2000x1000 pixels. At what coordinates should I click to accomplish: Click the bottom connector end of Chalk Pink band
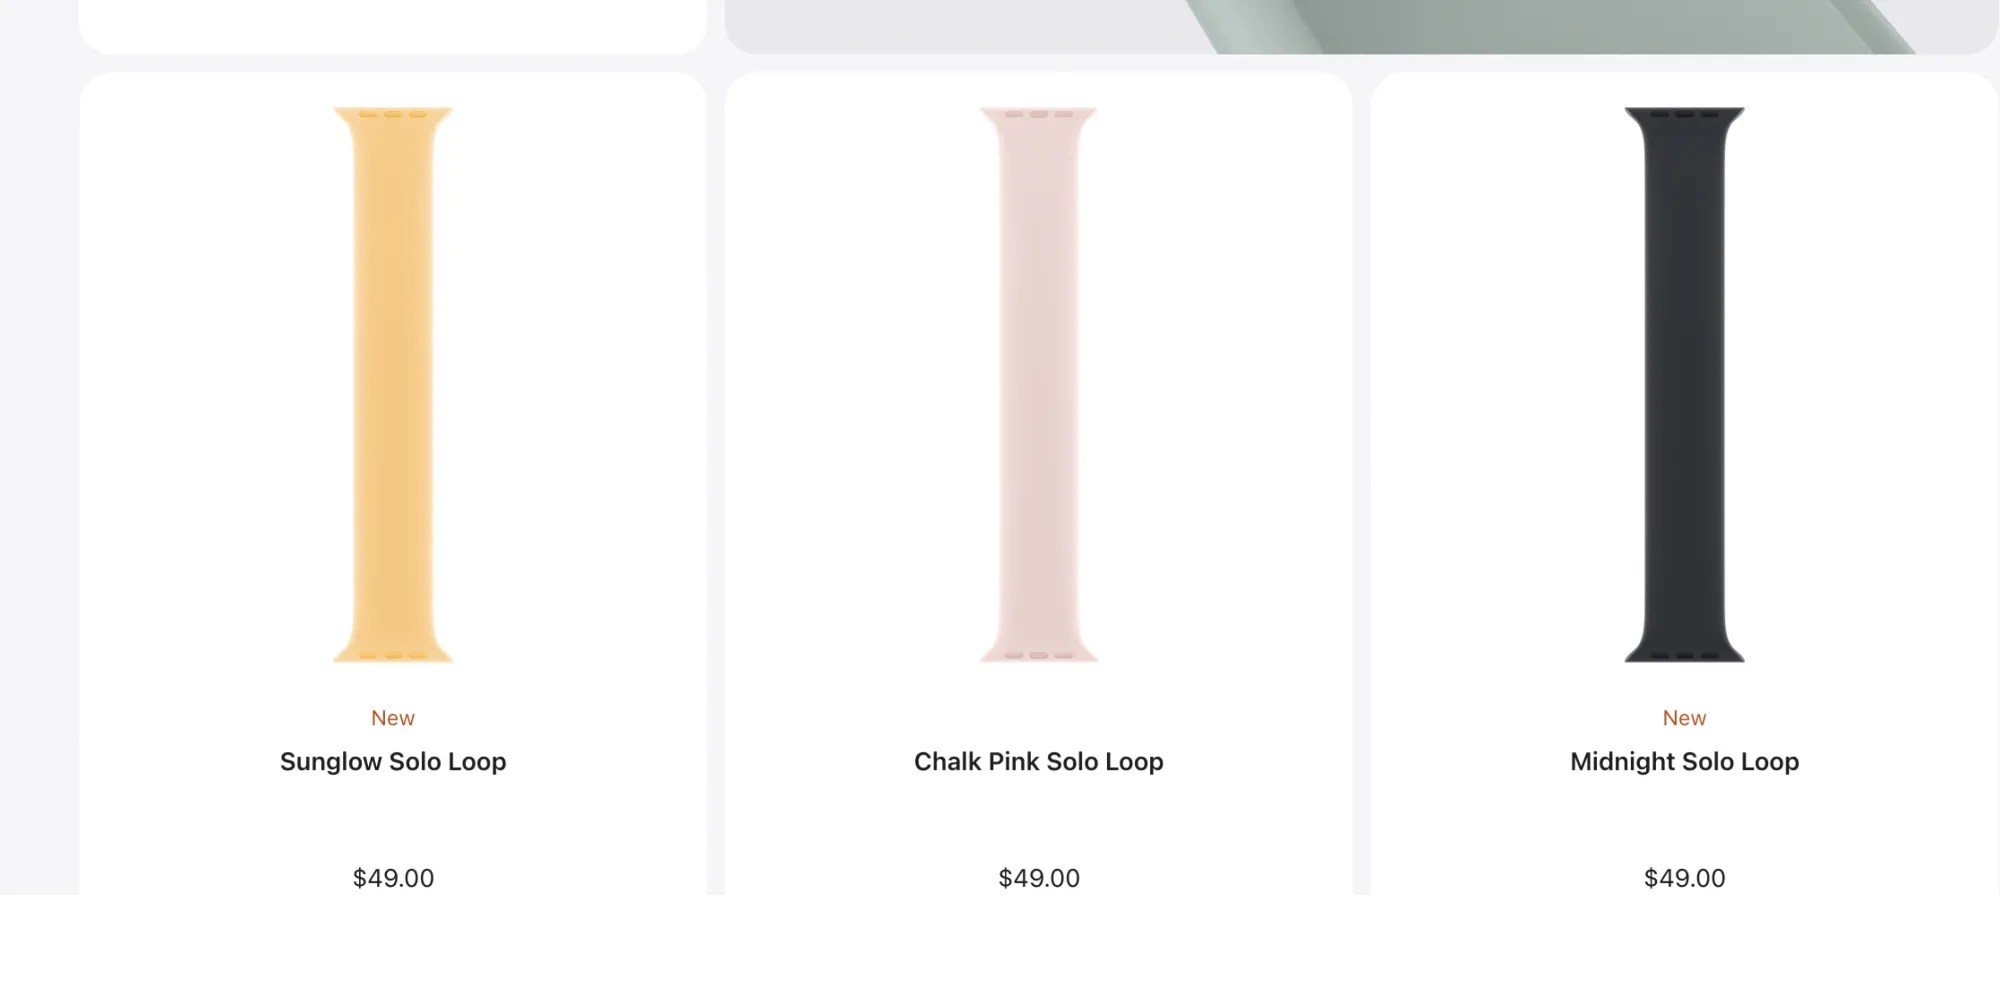click(1039, 653)
